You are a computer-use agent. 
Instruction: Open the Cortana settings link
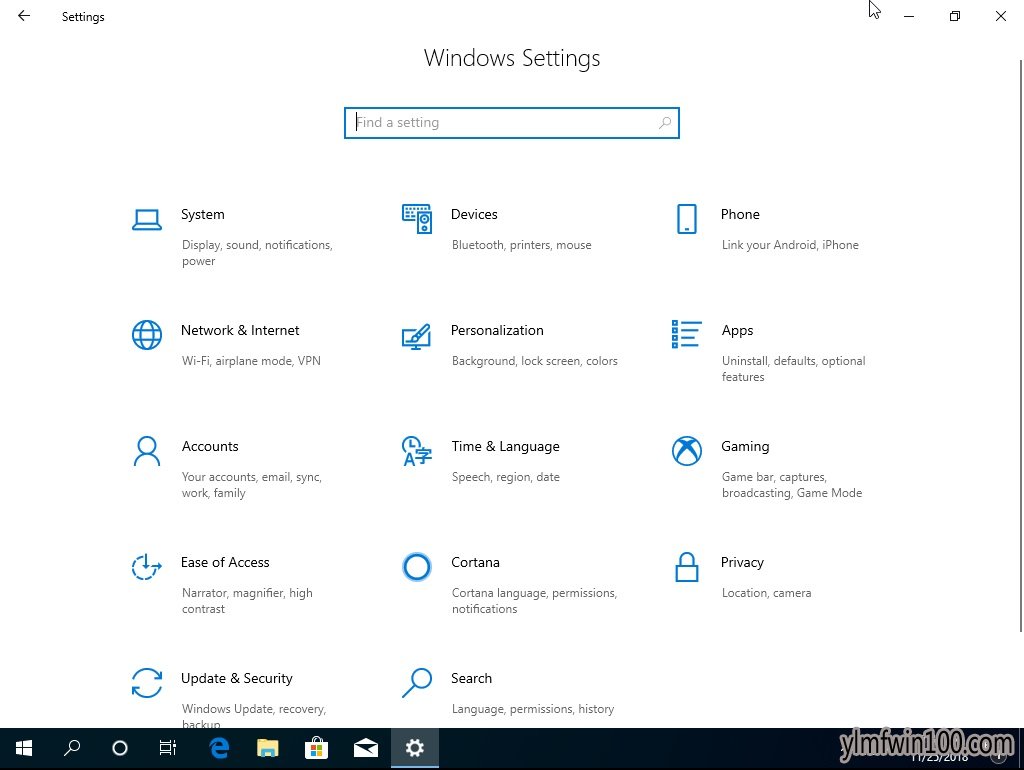(x=475, y=562)
